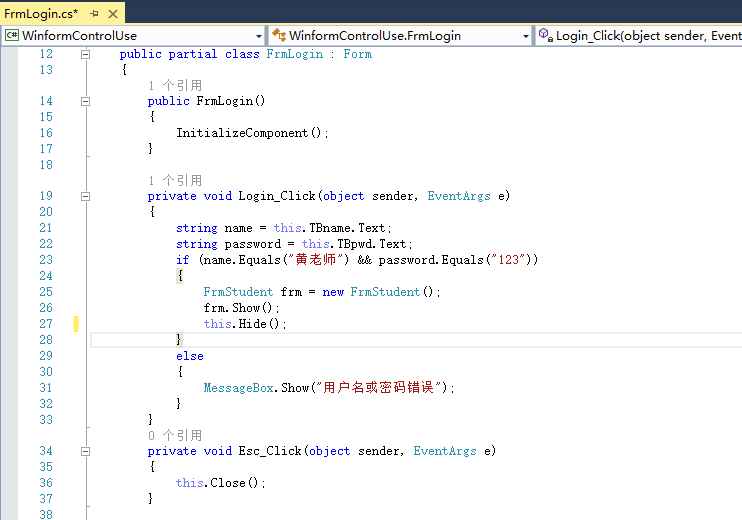
Task: Open the WinformControlUse.FrmLogin type dropdown
Action: pos(525,36)
